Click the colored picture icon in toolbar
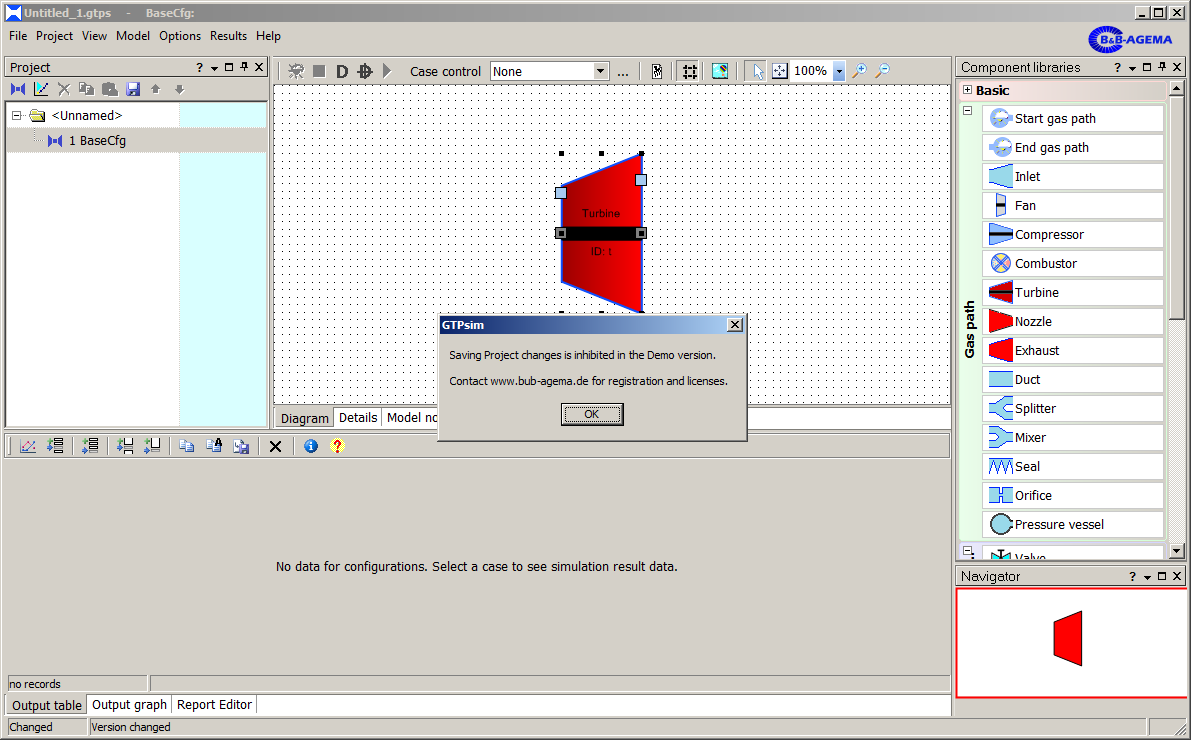The image size is (1191, 740). coord(720,71)
